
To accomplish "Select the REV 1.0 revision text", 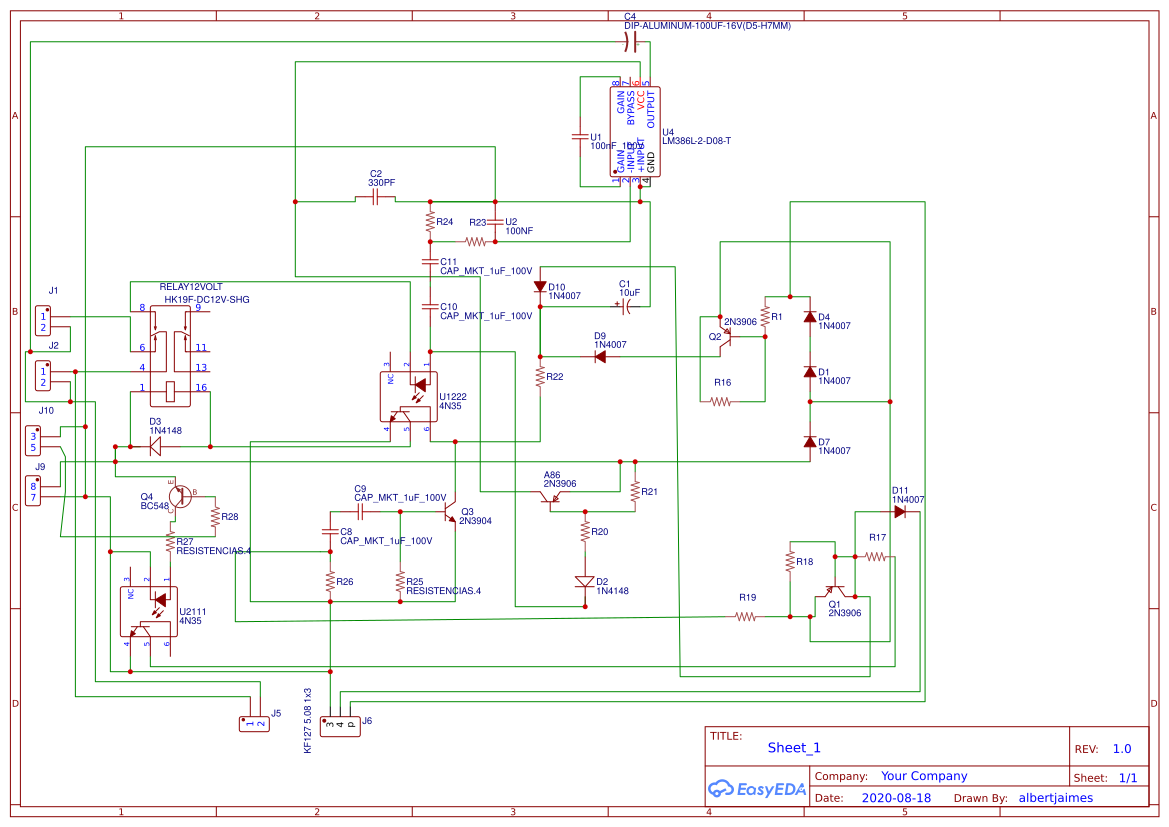I will tap(1121, 747).
